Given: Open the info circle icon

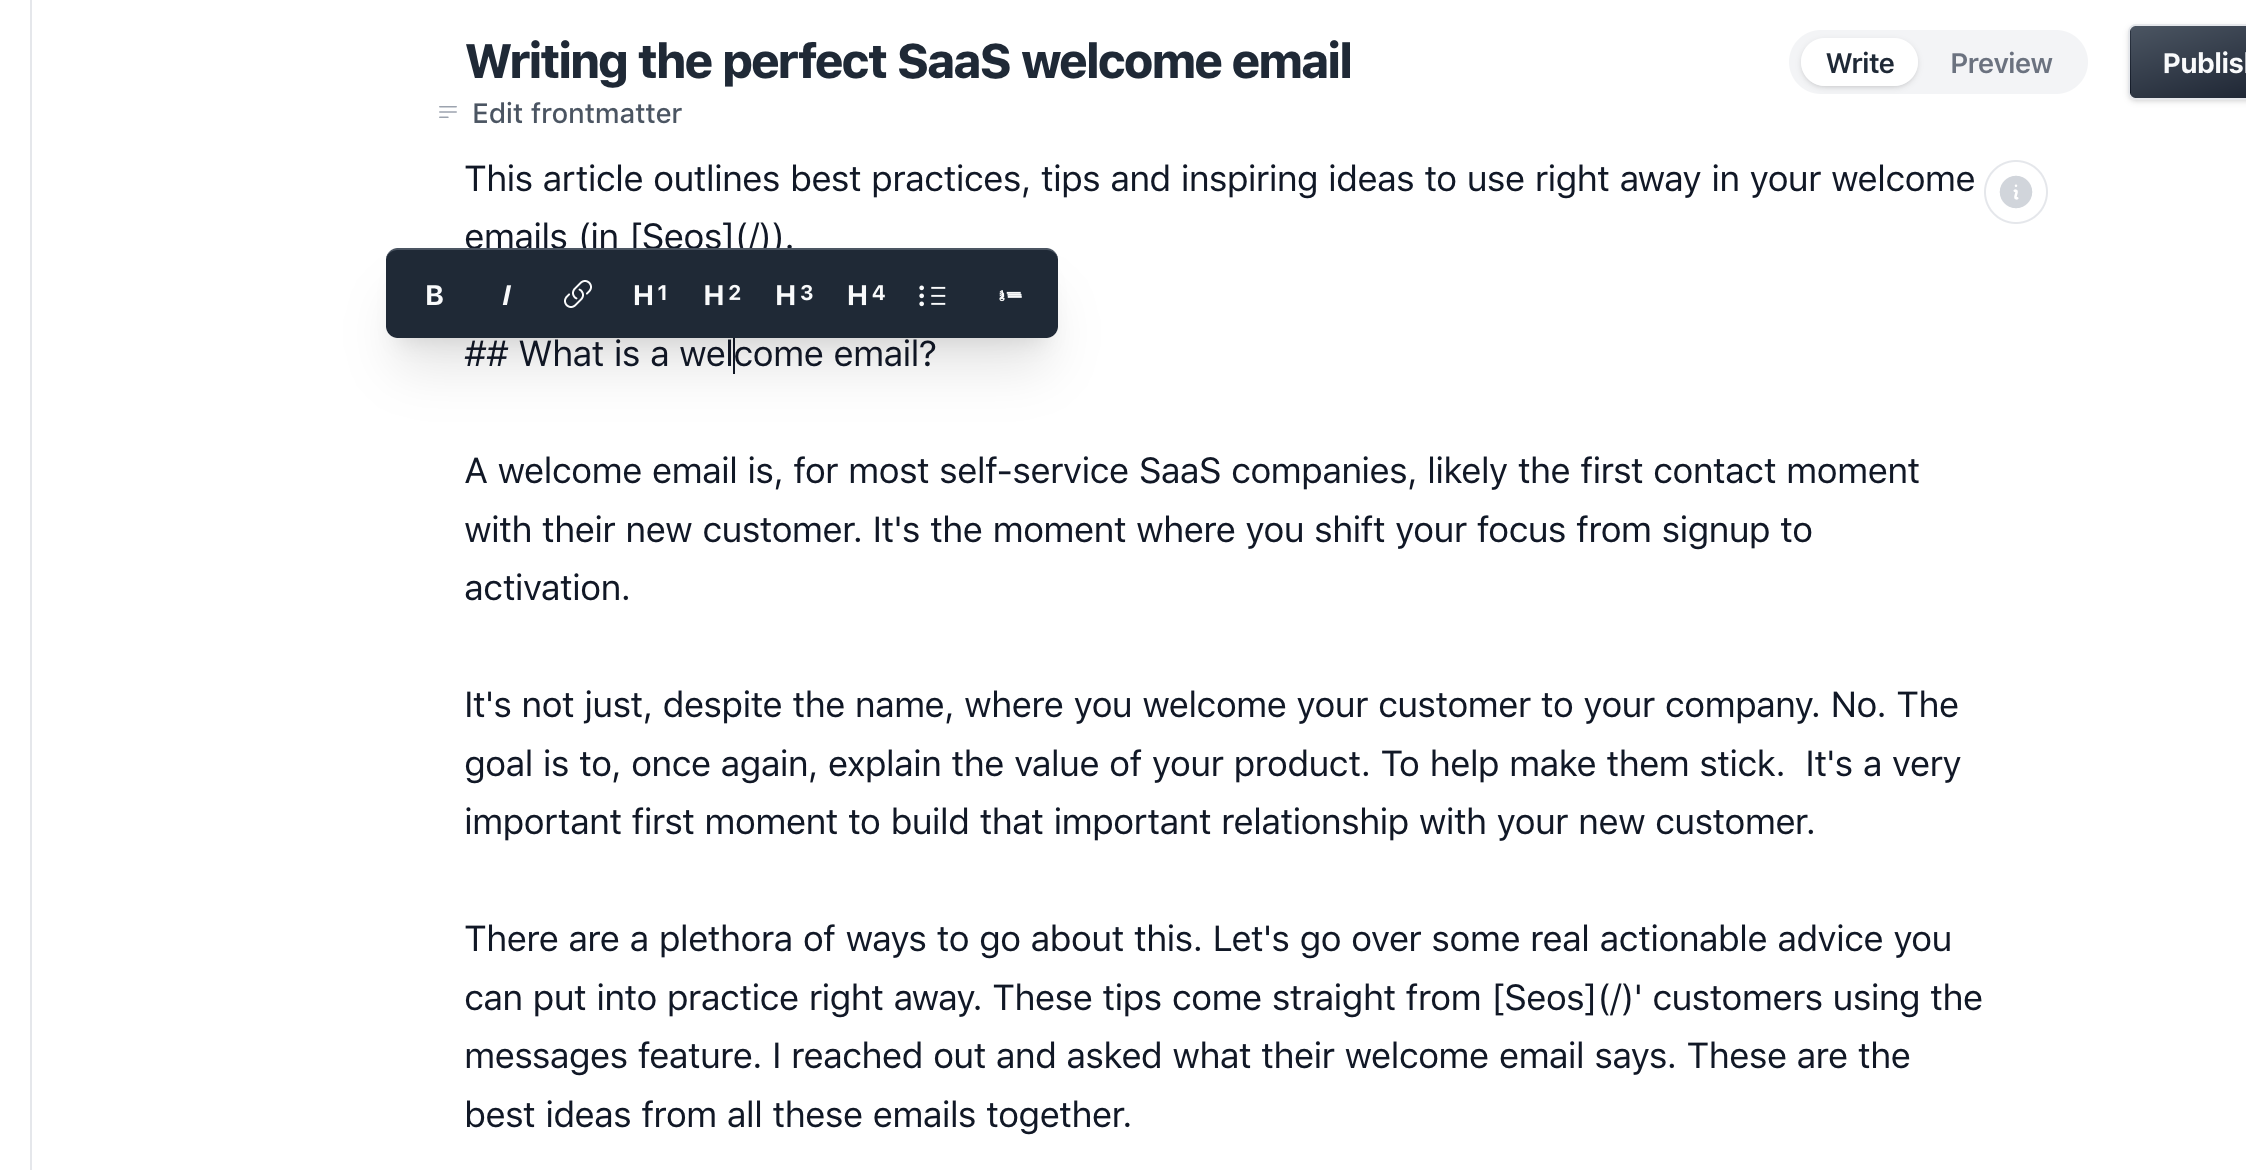Looking at the screenshot, I should (x=2015, y=192).
